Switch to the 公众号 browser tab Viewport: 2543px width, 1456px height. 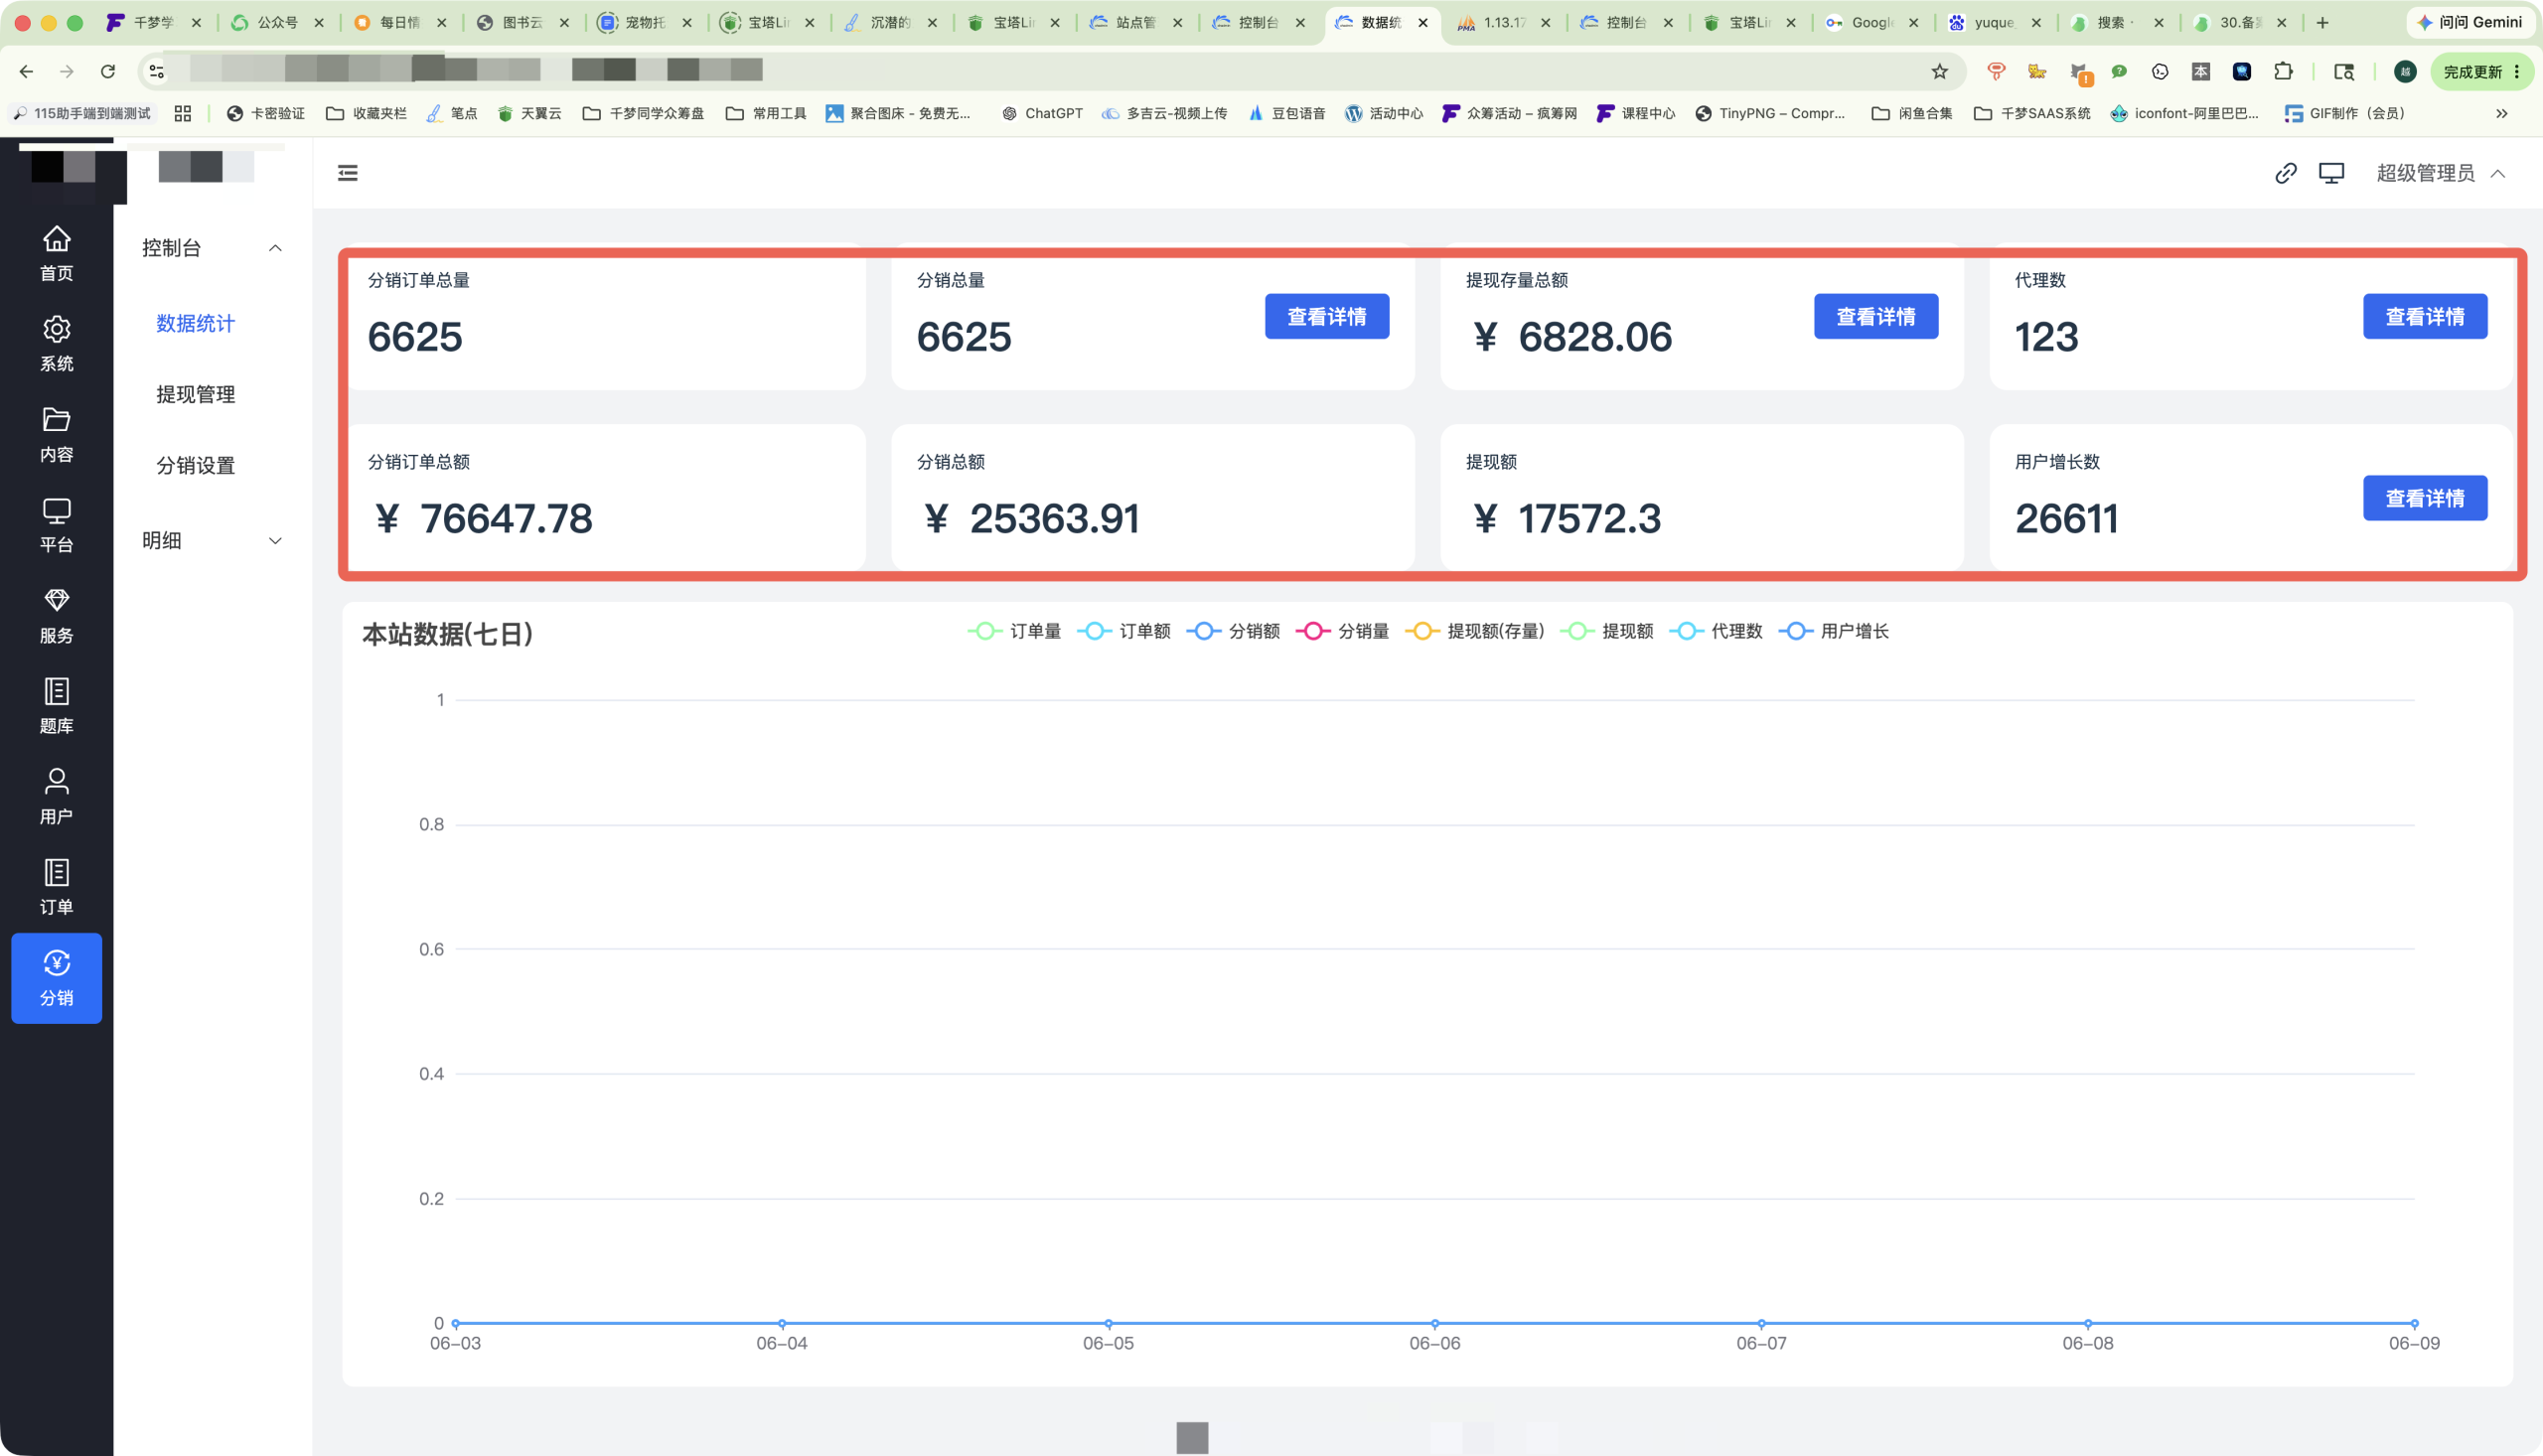pyautogui.click(x=276, y=22)
